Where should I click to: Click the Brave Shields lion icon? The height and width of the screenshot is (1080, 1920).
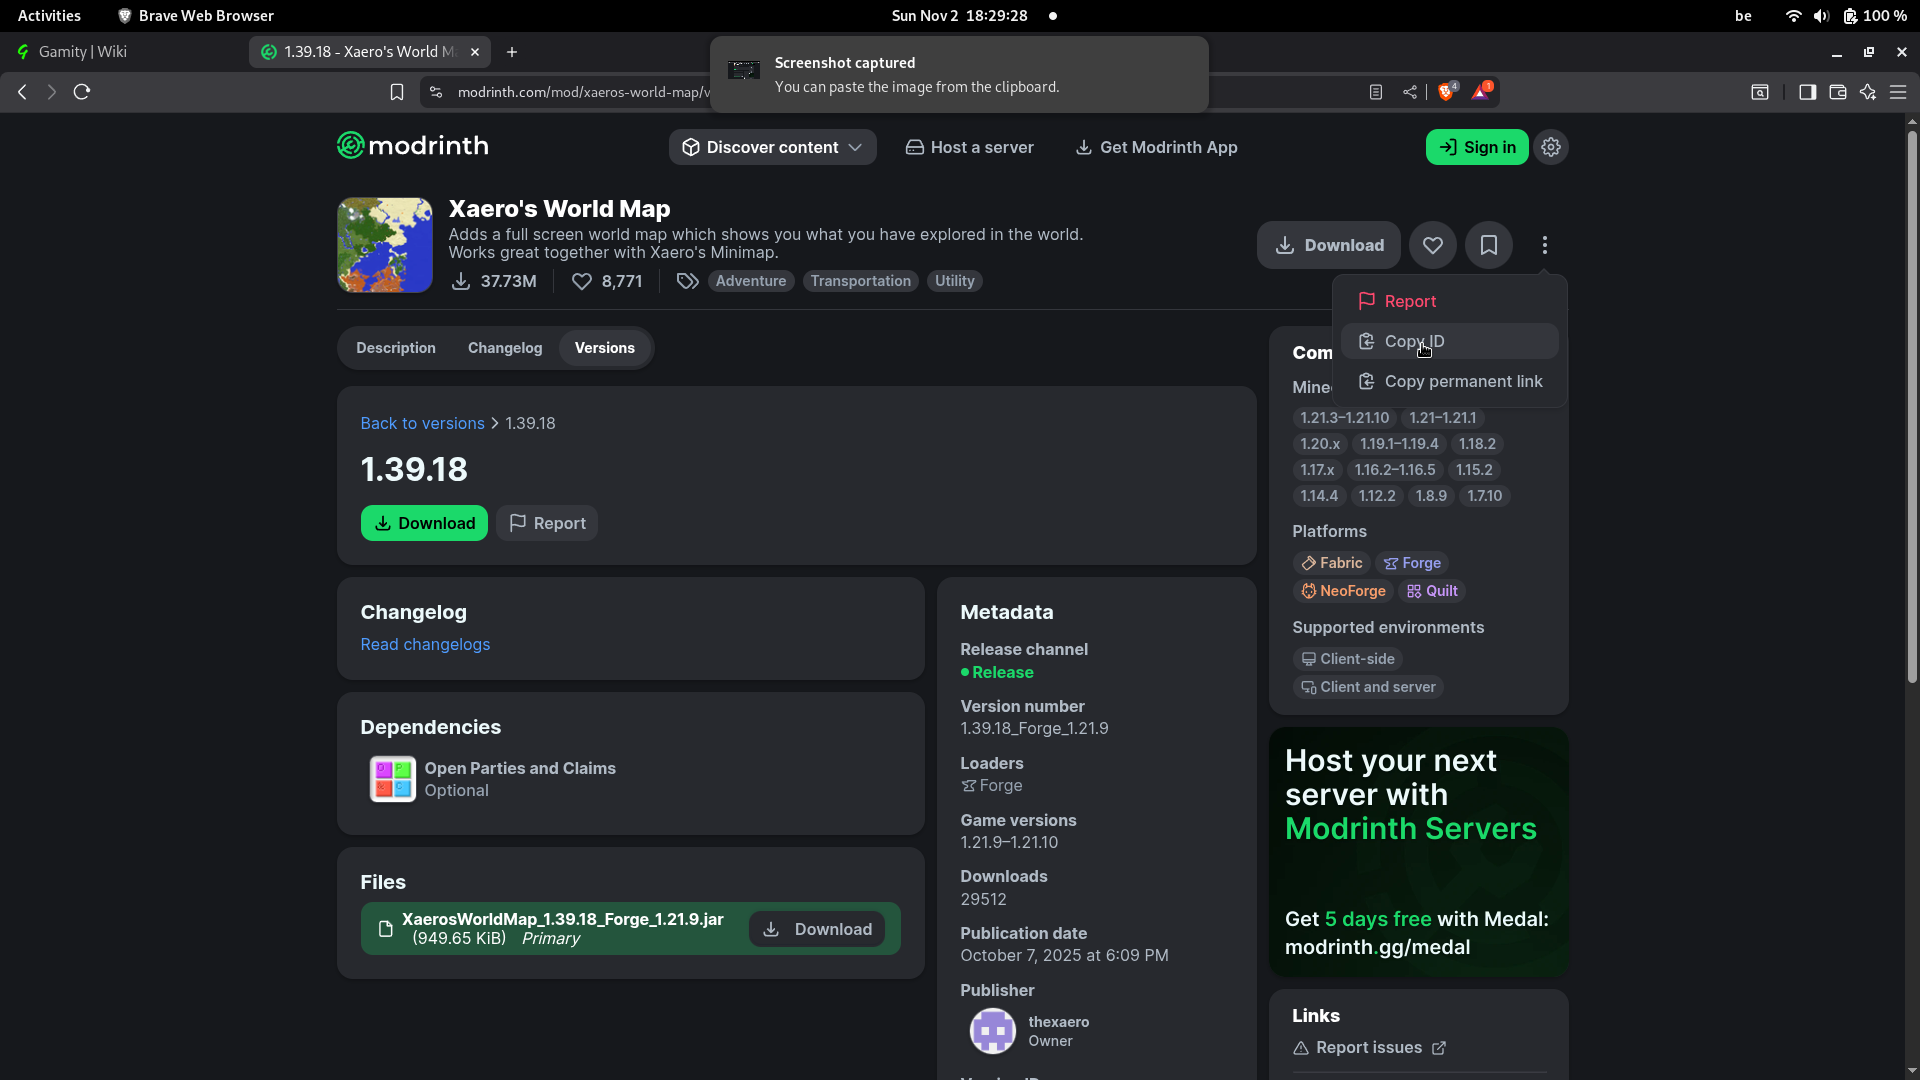pos(1445,92)
